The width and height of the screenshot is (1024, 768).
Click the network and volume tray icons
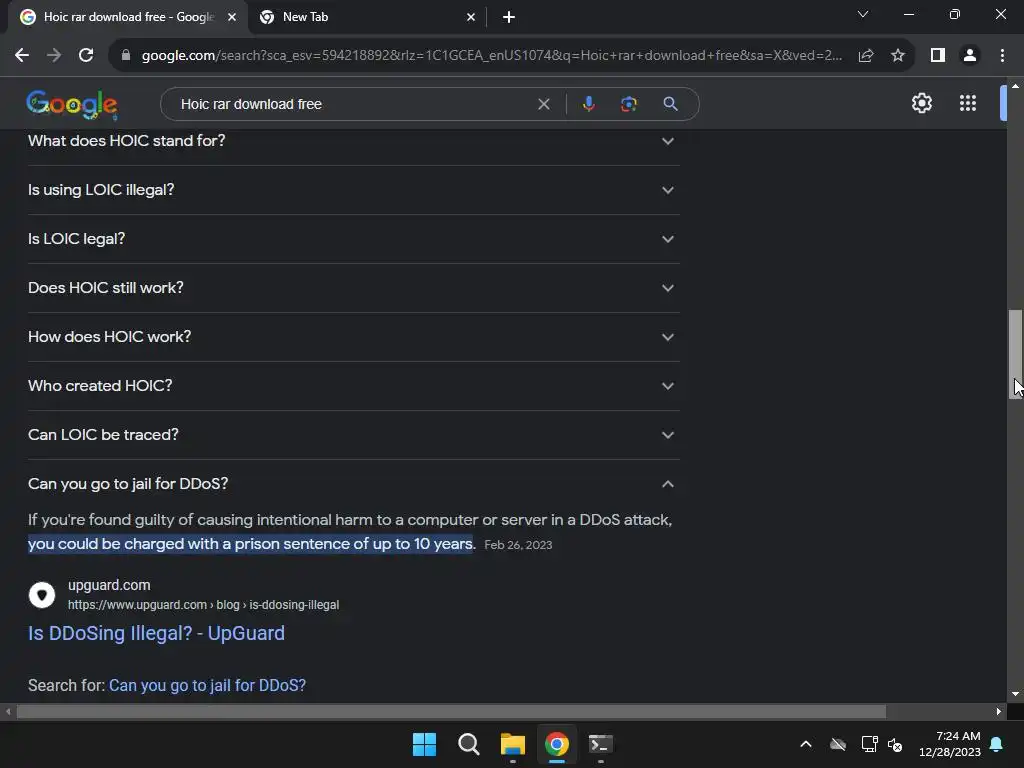click(882, 744)
